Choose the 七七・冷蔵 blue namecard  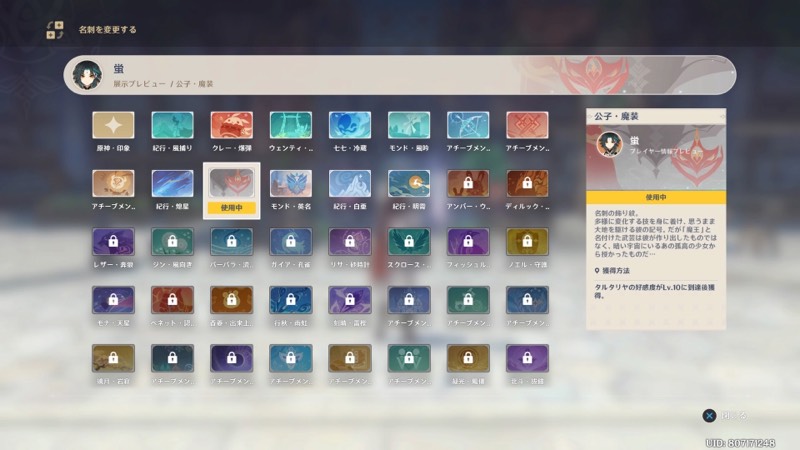click(350, 125)
